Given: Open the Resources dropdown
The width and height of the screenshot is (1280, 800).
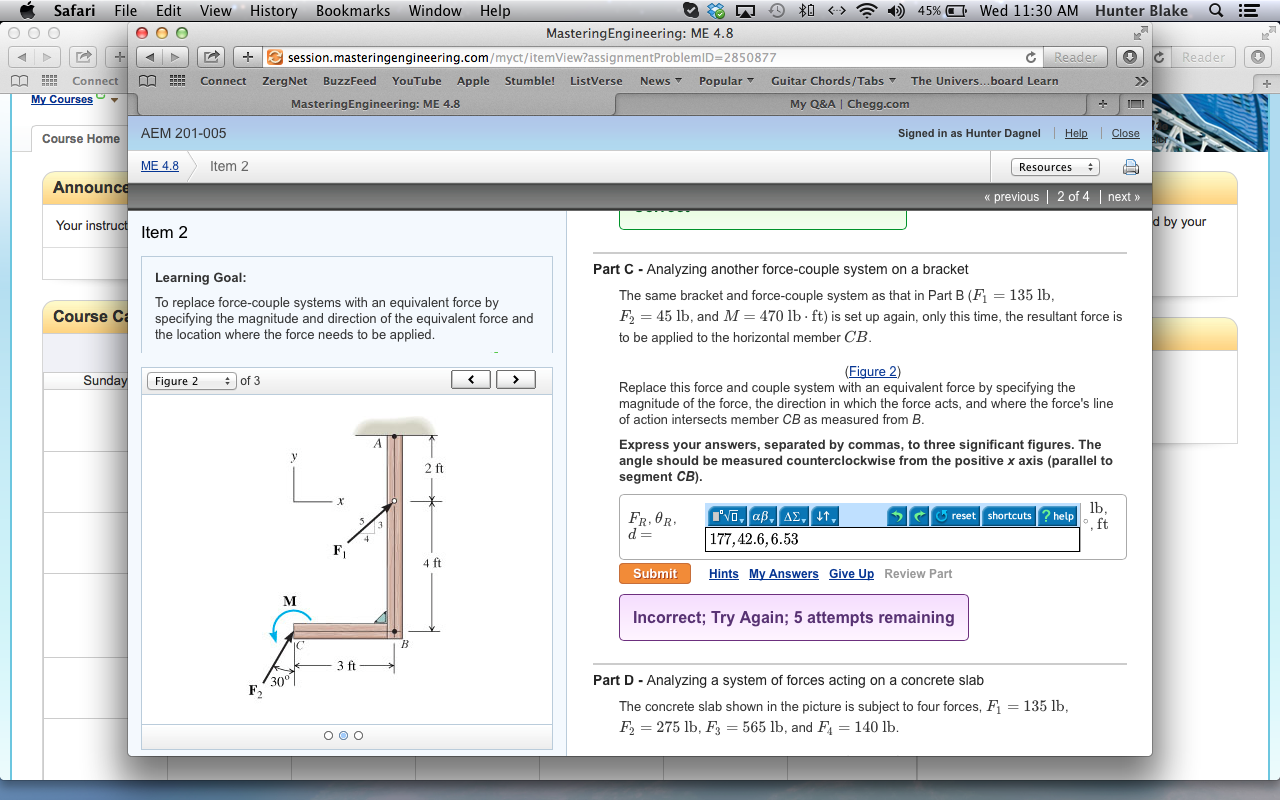Looking at the screenshot, I should pyautogui.click(x=1055, y=167).
